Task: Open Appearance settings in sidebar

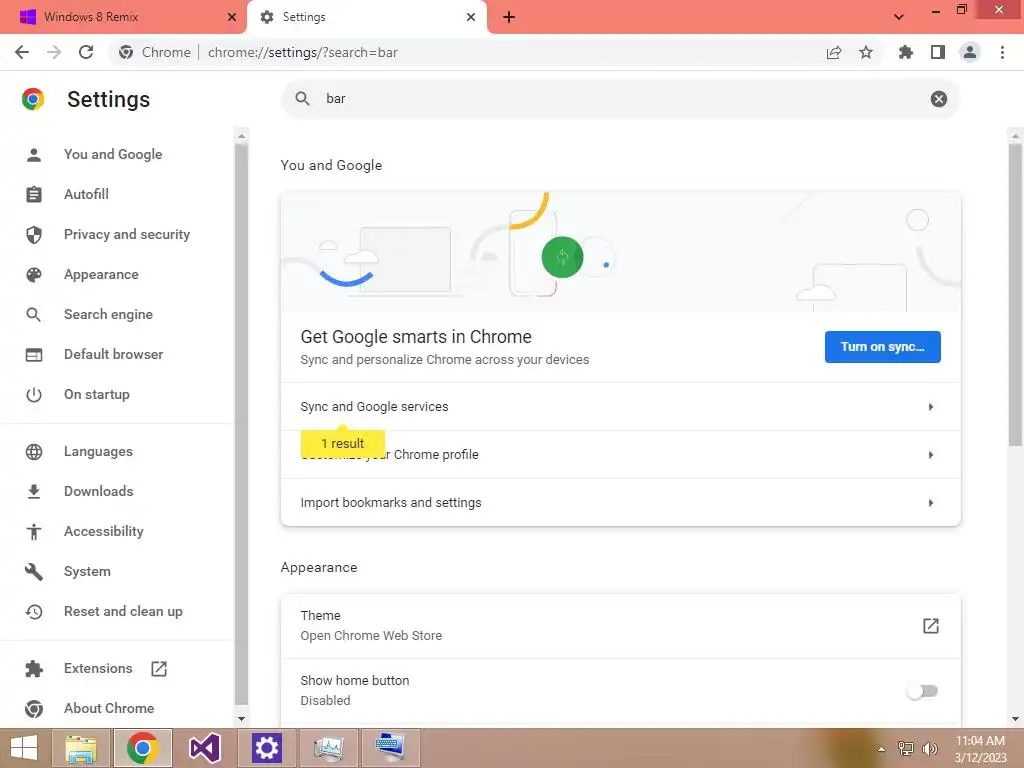Action: [x=101, y=274]
